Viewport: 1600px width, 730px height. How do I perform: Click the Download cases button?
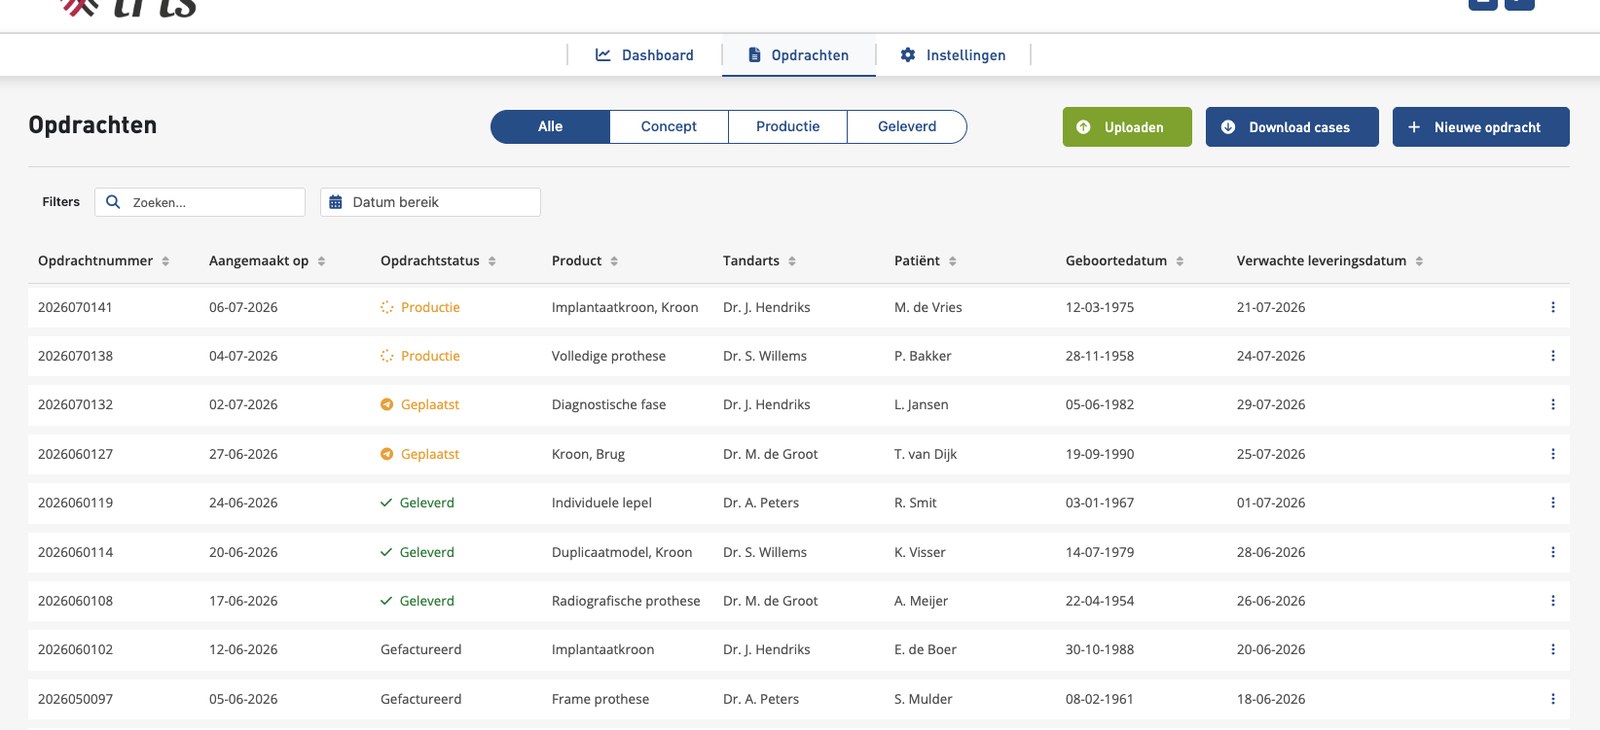1292,127
